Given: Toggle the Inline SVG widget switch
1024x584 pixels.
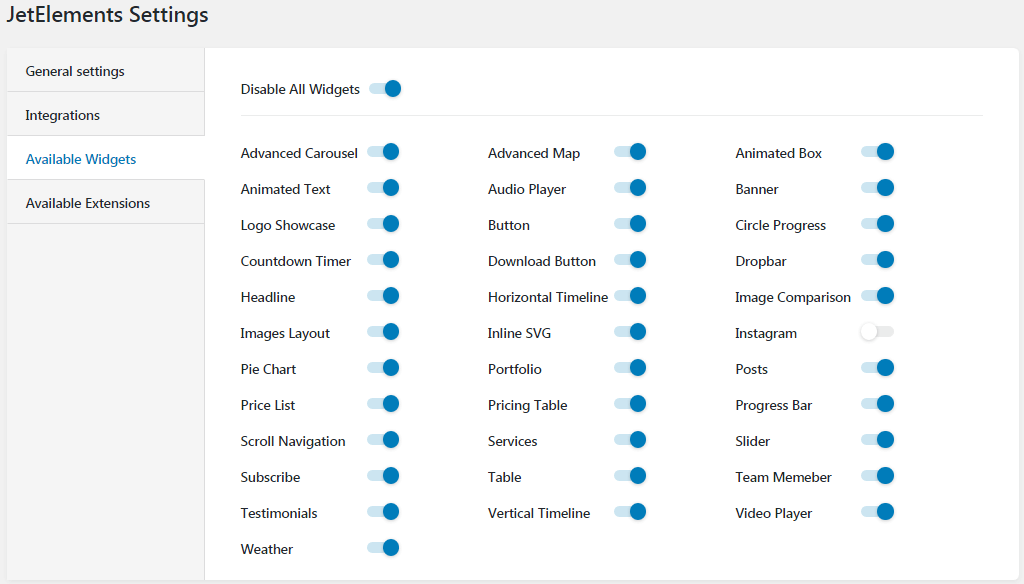Looking at the screenshot, I should pos(630,332).
